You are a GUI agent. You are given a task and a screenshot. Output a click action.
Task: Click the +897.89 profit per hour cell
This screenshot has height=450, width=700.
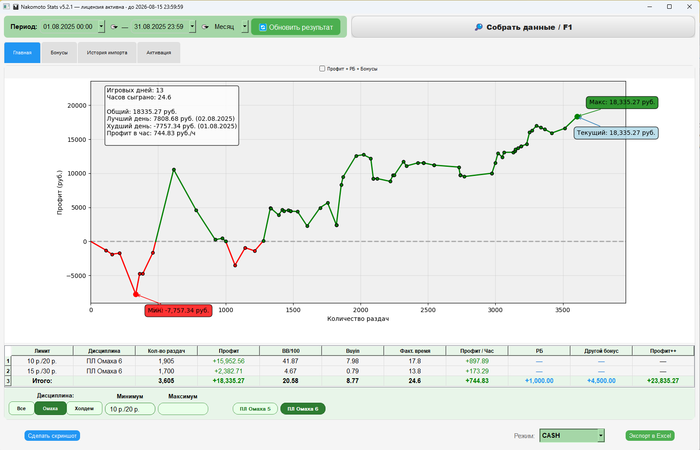click(x=477, y=361)
